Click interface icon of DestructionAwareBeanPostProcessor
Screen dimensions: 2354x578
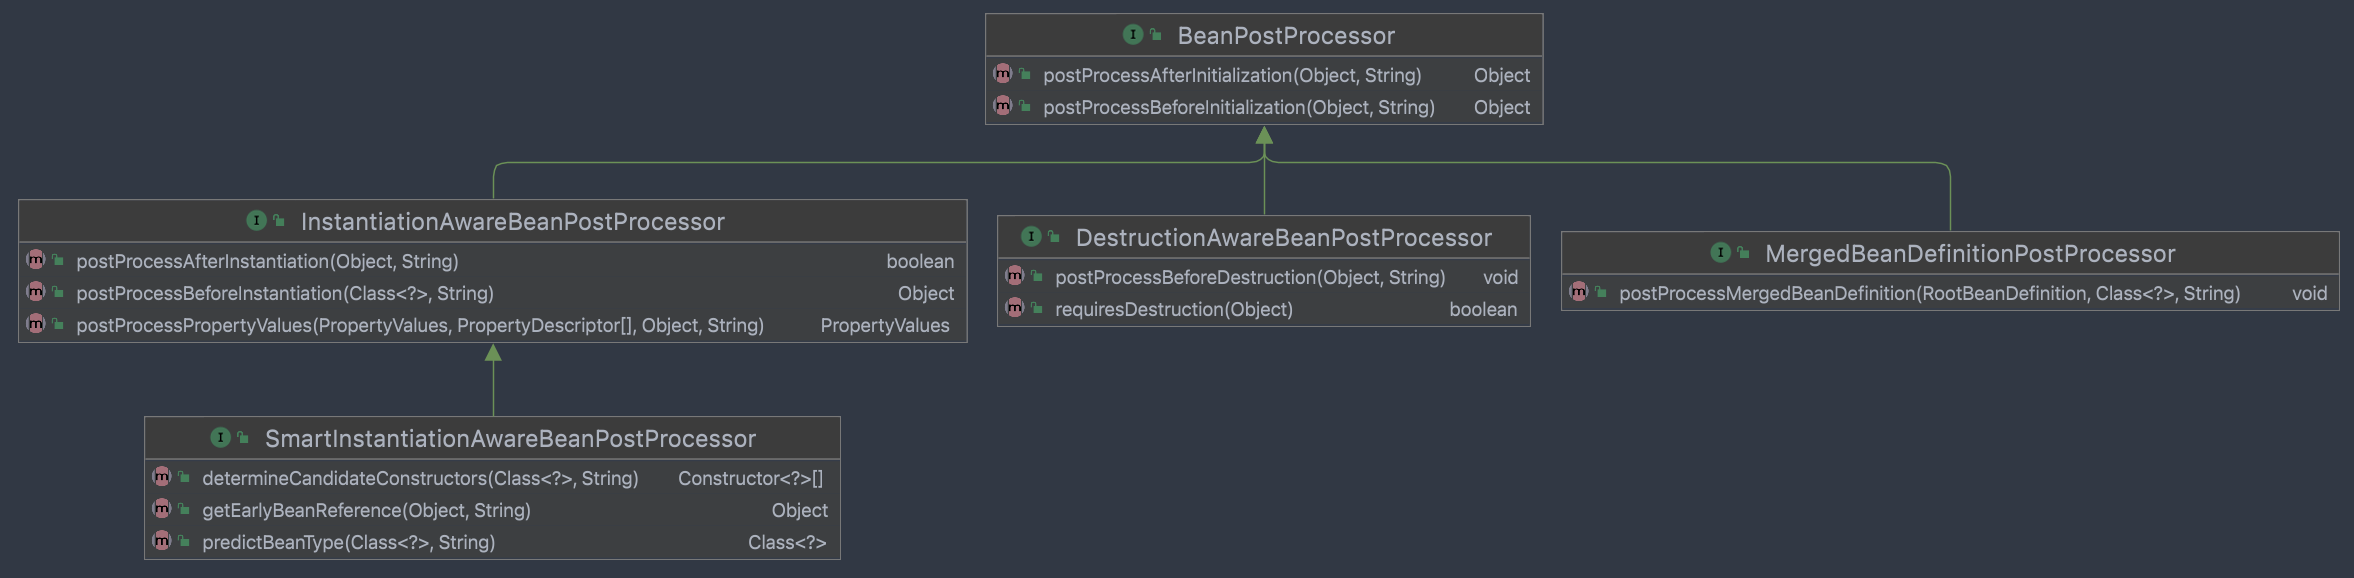click(x=1031, y=237)
